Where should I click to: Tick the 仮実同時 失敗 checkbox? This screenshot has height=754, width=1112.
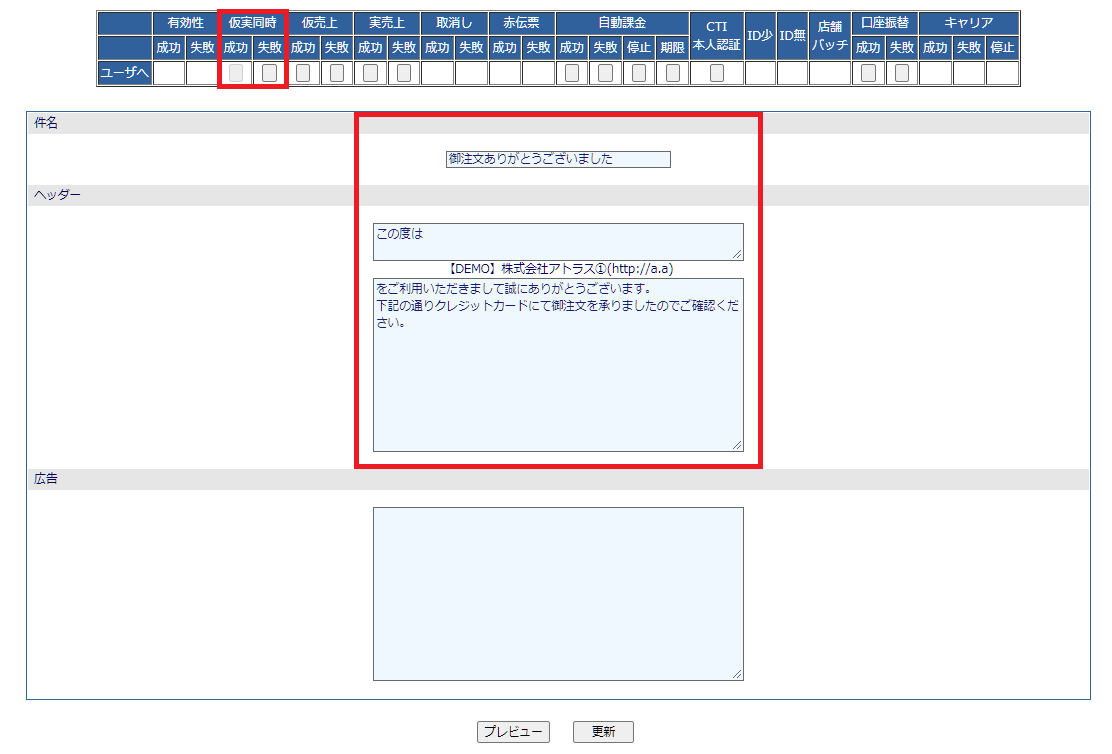(x=269, y=73)
